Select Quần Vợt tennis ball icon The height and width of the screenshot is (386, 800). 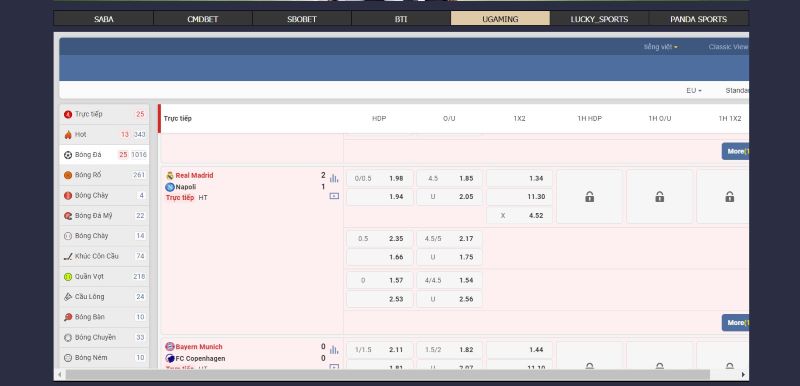point(68,276)
